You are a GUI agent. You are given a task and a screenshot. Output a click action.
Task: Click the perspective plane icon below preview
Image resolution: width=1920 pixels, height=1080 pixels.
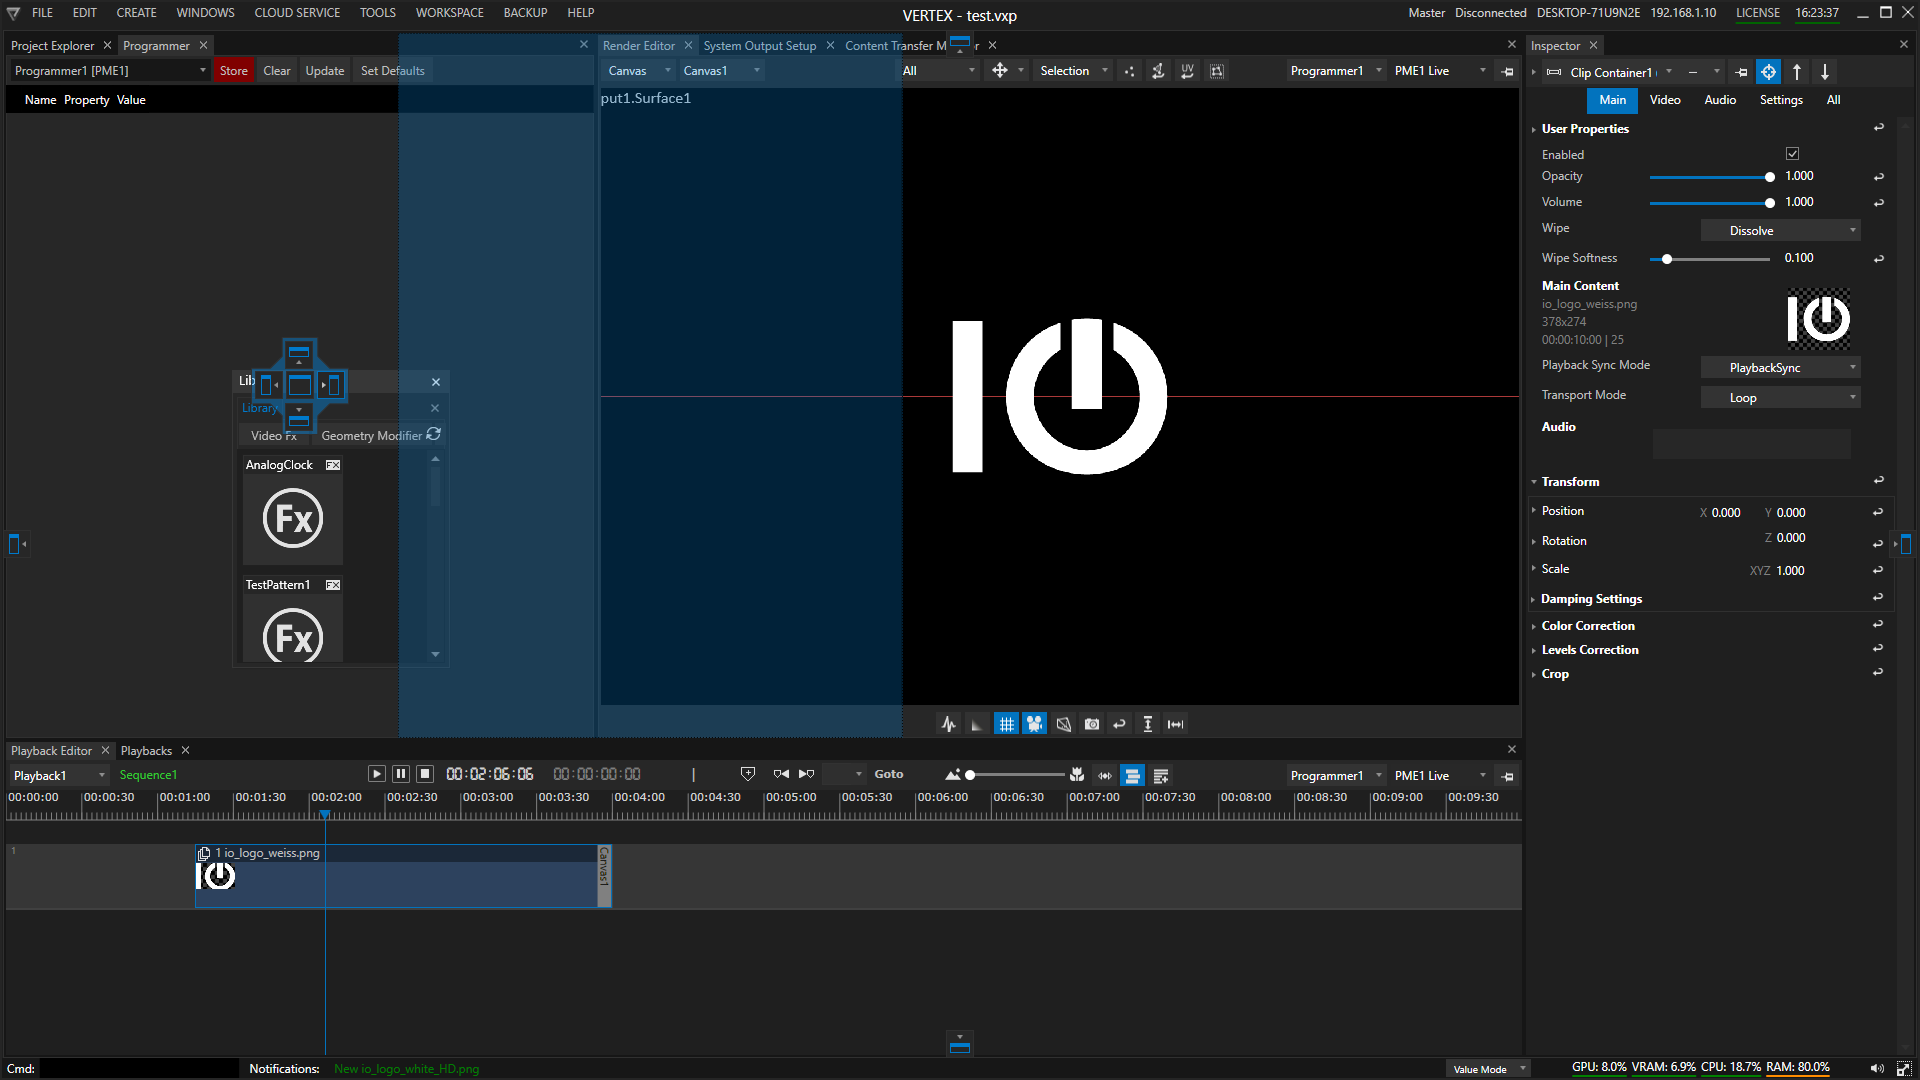[1064, 724]
